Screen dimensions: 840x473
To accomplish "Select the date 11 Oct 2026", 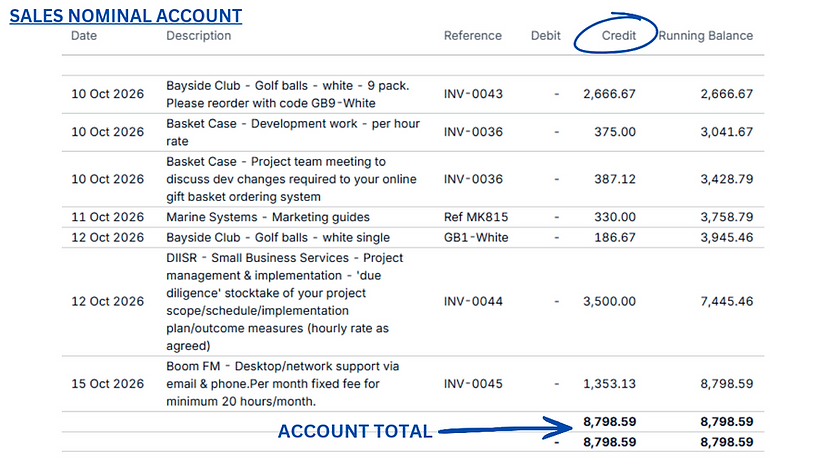I will point(108,217).
